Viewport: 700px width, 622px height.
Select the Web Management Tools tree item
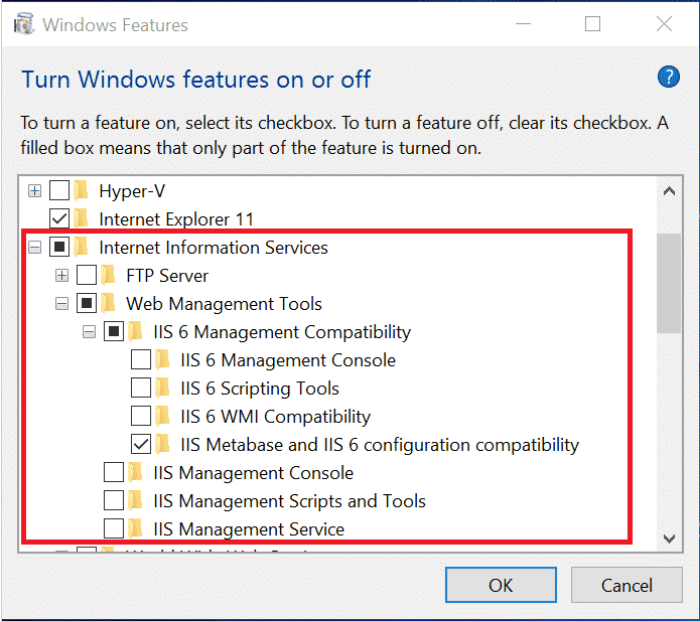point(223,303)
